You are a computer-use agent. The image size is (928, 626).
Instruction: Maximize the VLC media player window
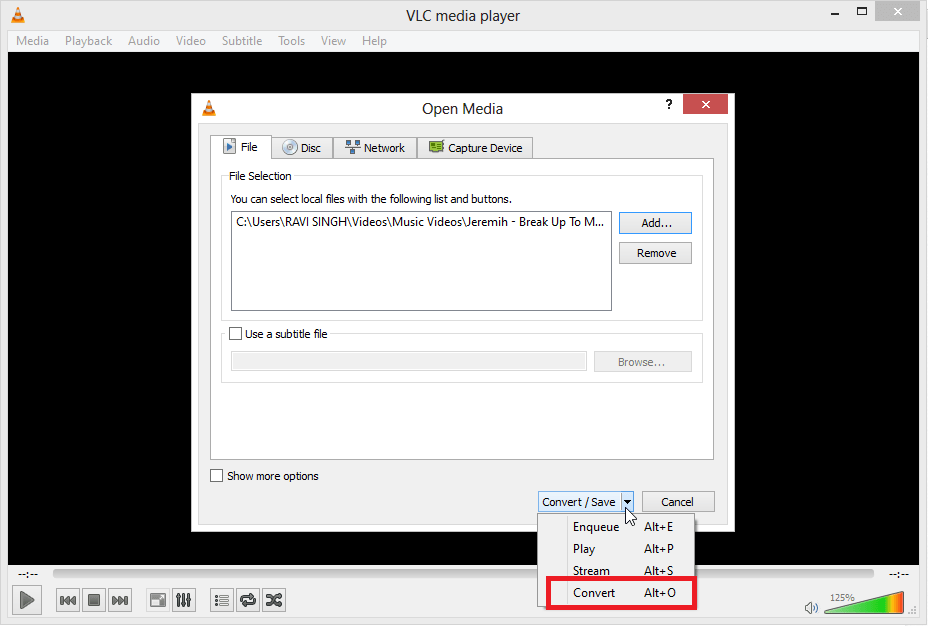862,11
